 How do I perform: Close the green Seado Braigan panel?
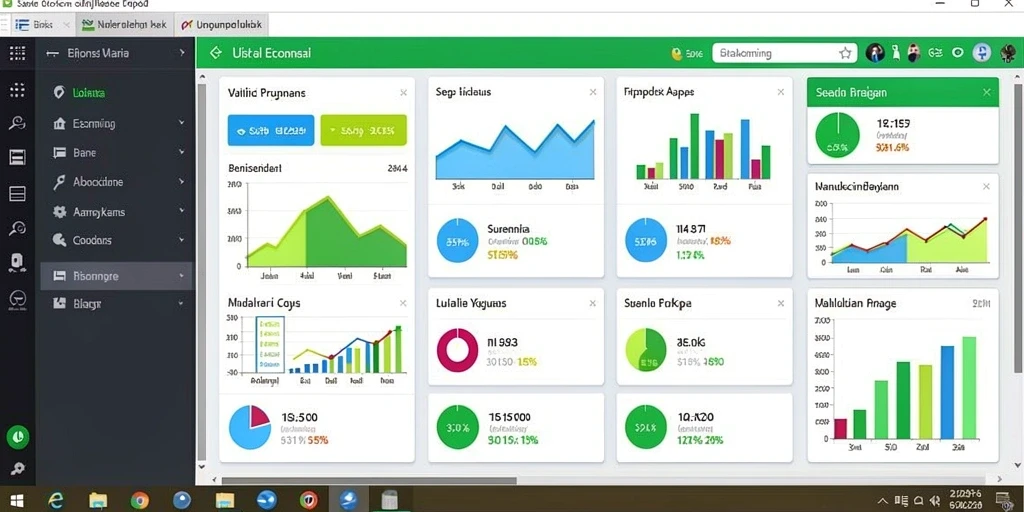click(x=986, y=93)
